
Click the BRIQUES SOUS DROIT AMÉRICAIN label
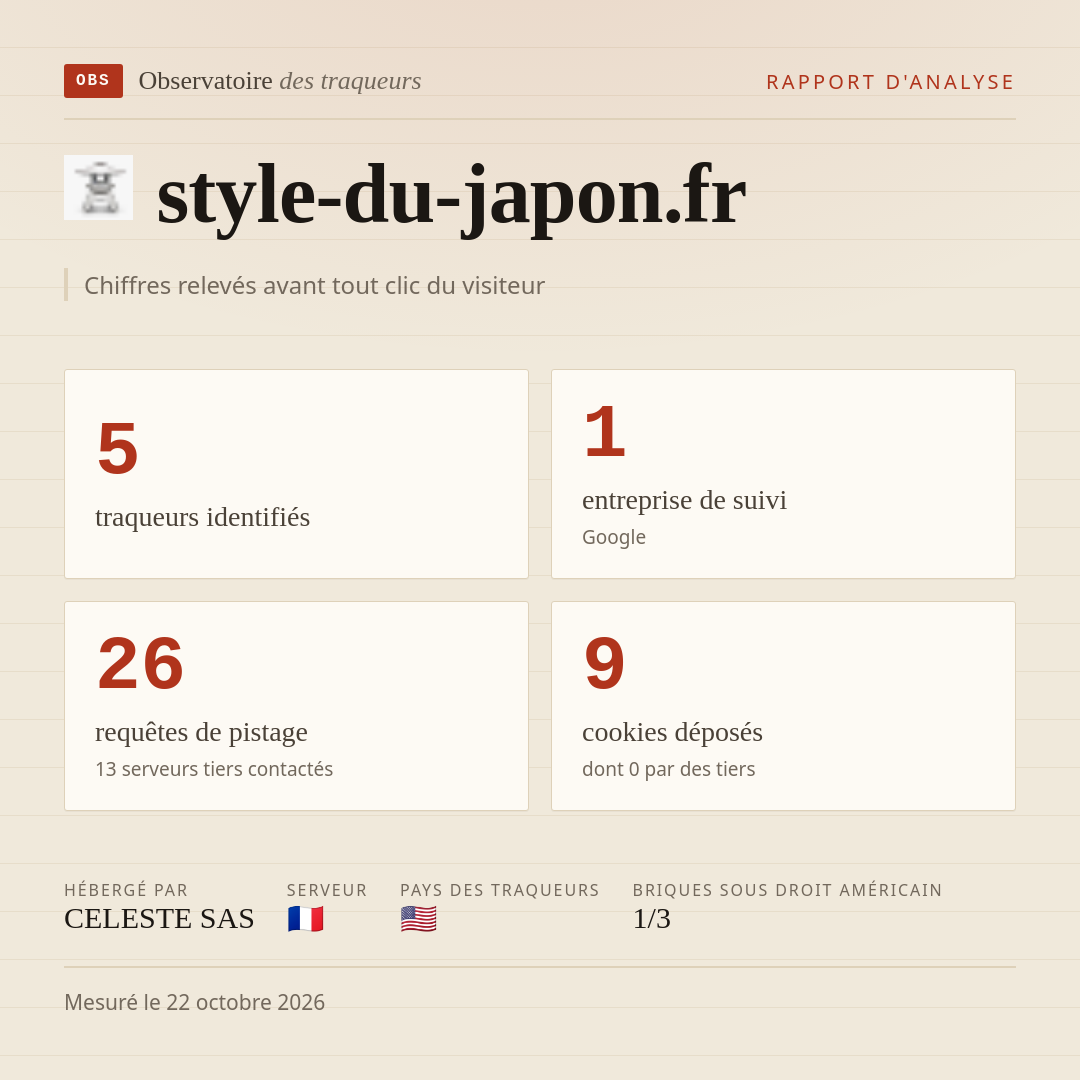787,890
